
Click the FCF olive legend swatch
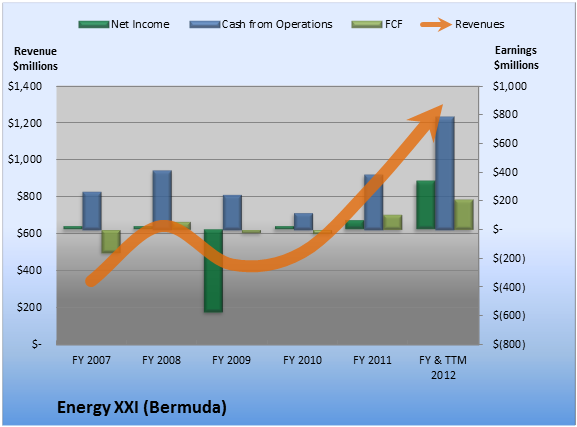367,25
